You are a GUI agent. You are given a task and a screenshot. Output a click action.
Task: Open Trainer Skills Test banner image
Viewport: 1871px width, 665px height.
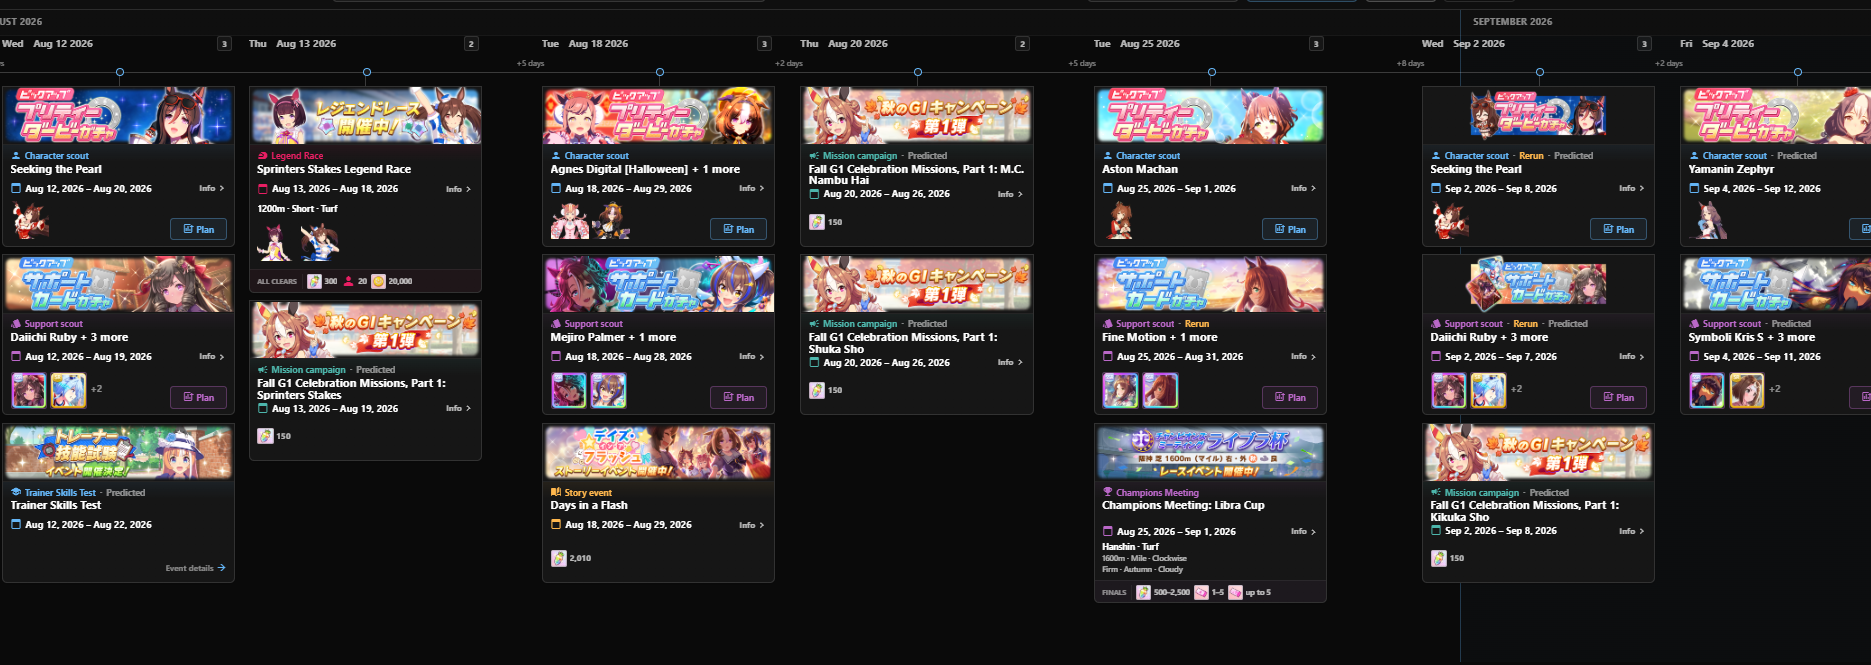[x=119, y=453]
